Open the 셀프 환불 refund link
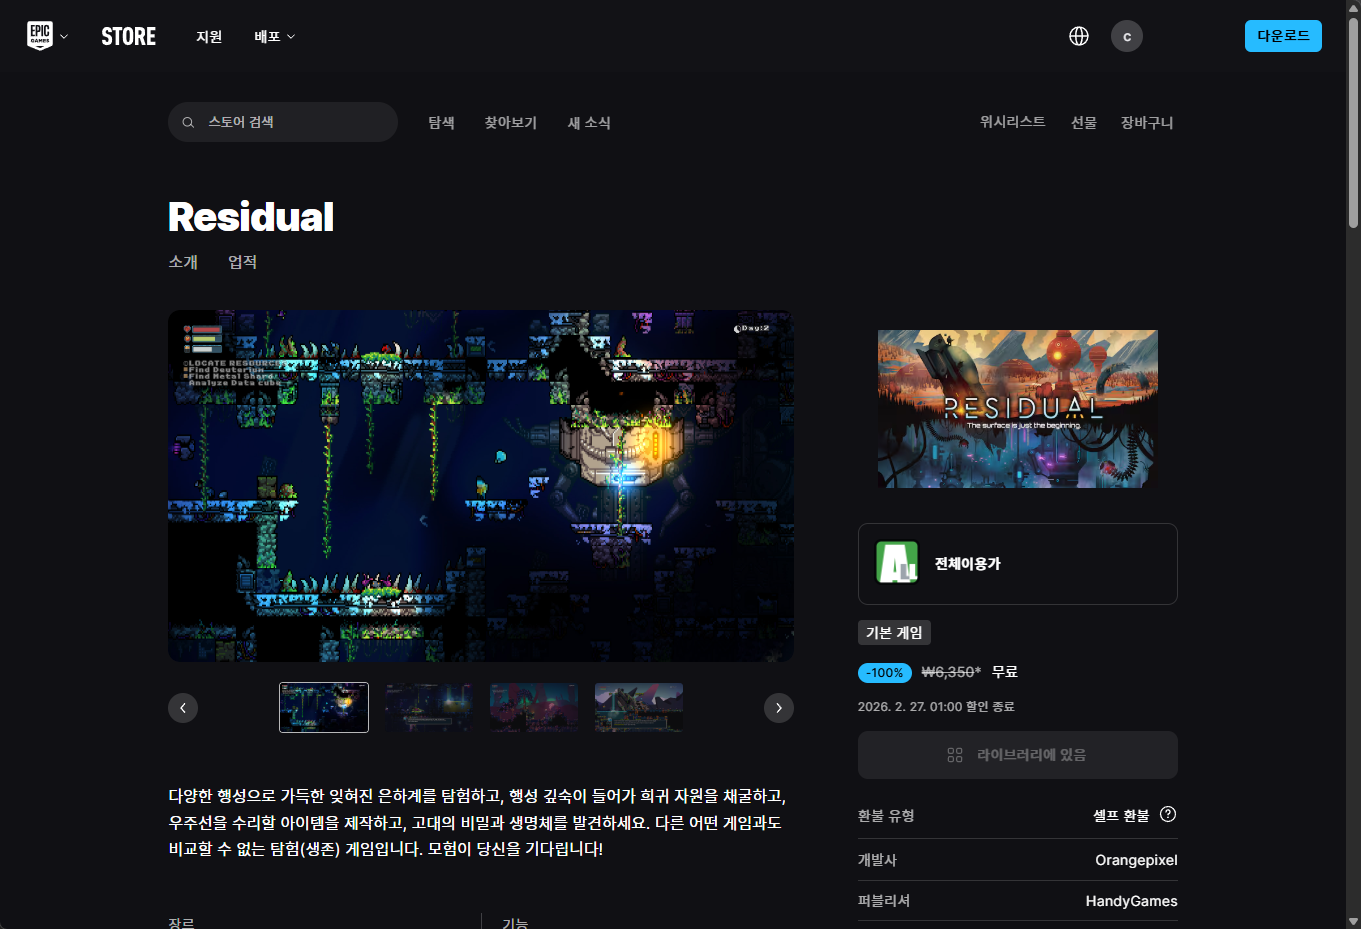1361x929 pixels. [x=1121, y=815]
